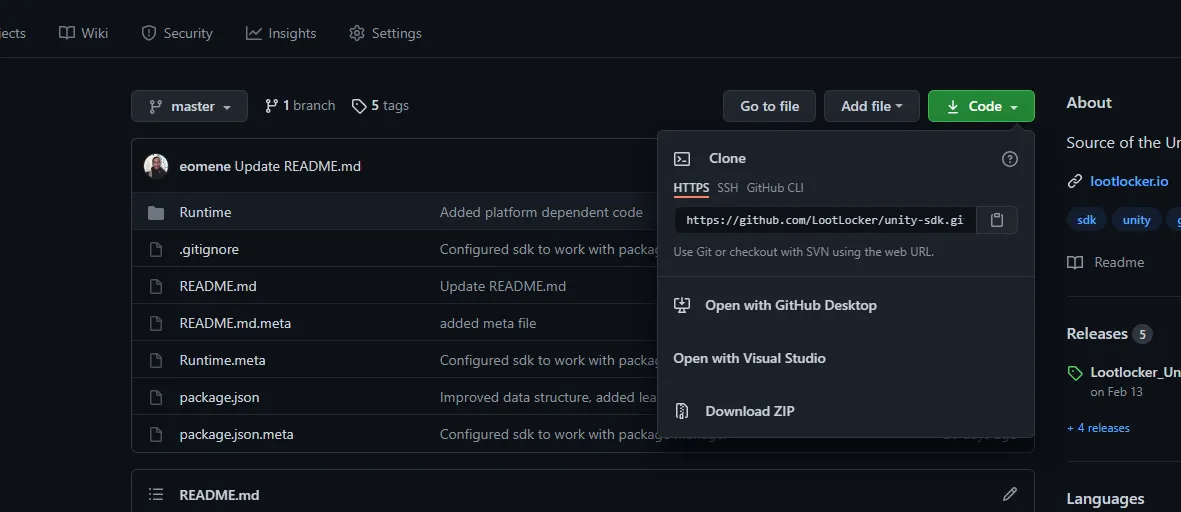1181x512 pixels.
Task: Open the Add file dropdown
Action: [x=871, y=106]
